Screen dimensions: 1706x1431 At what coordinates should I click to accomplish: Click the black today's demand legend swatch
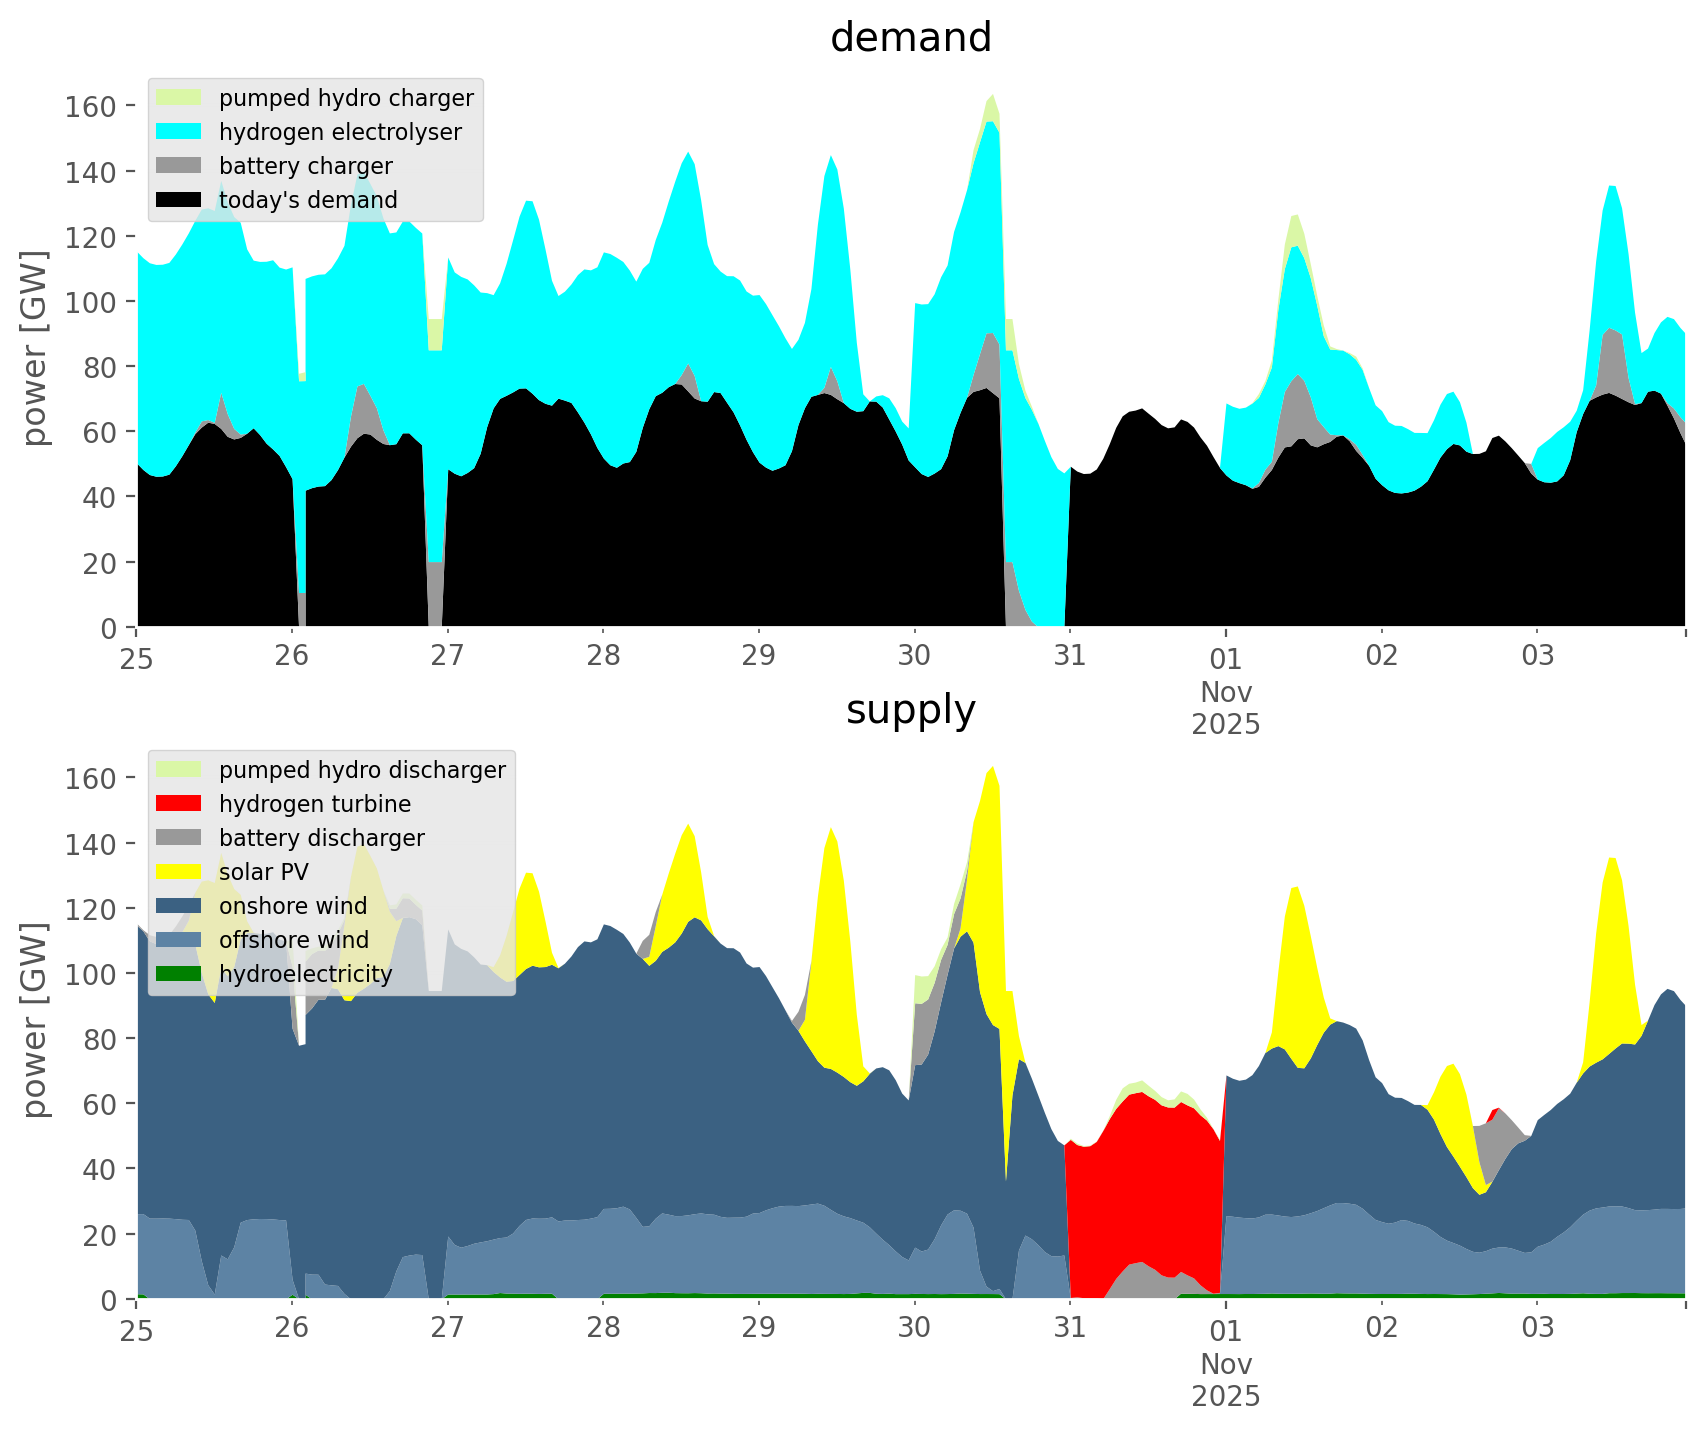coord(179,200)
